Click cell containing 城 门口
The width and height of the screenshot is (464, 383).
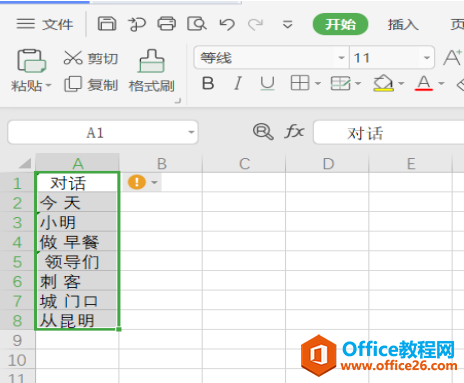[77, 300]
